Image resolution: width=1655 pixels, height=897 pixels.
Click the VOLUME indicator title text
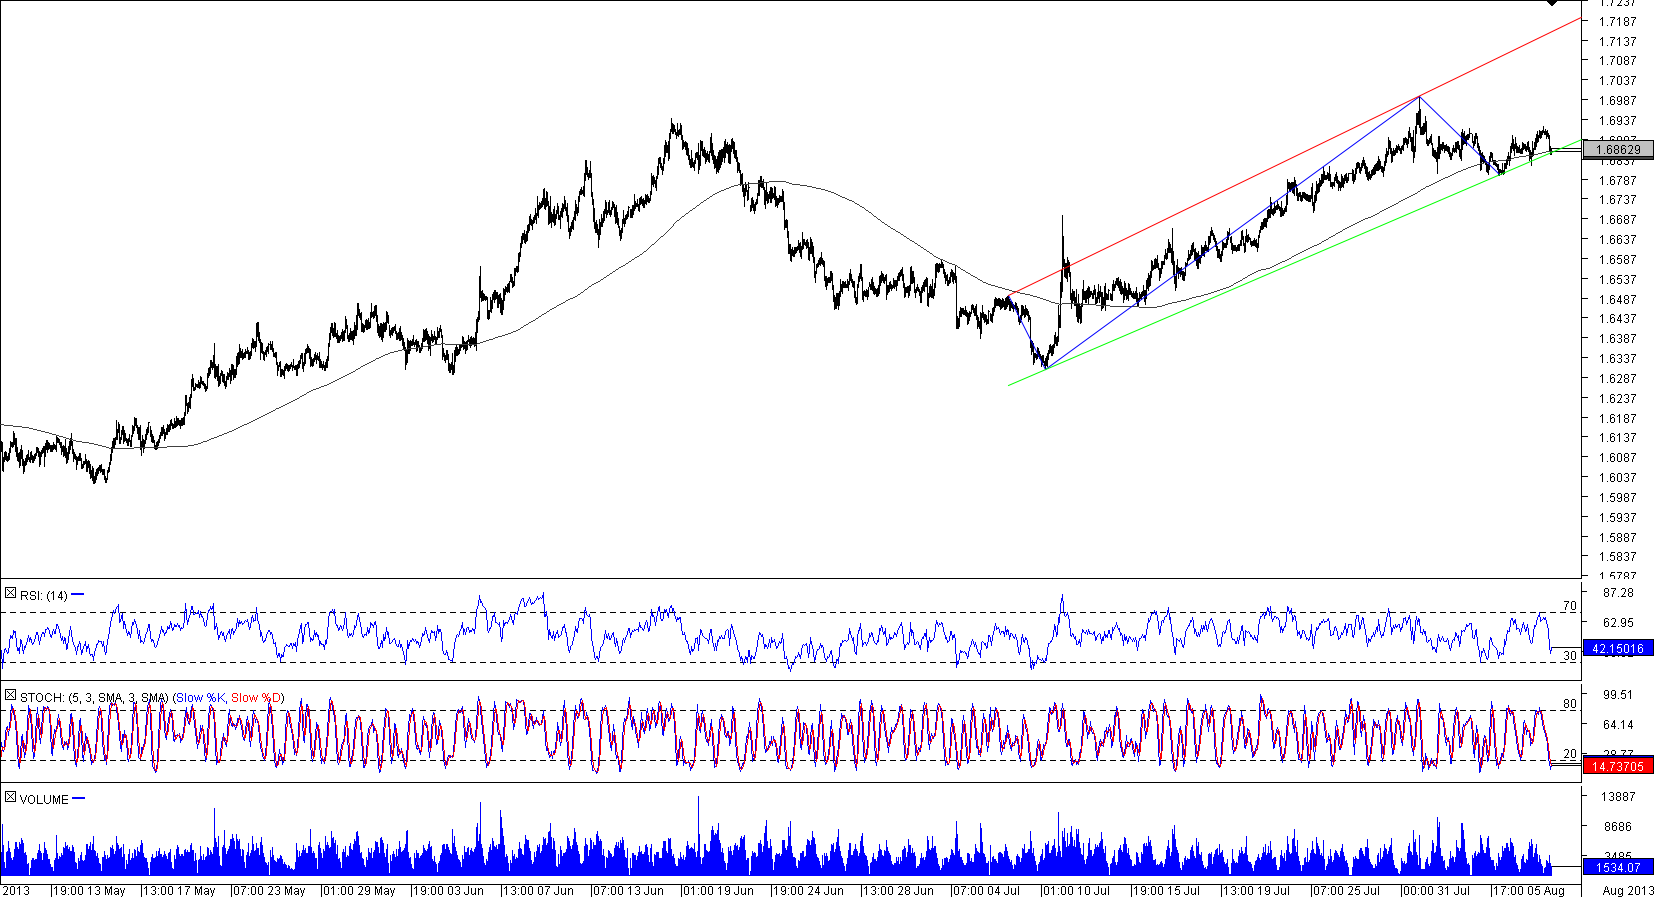pos(44,799)
